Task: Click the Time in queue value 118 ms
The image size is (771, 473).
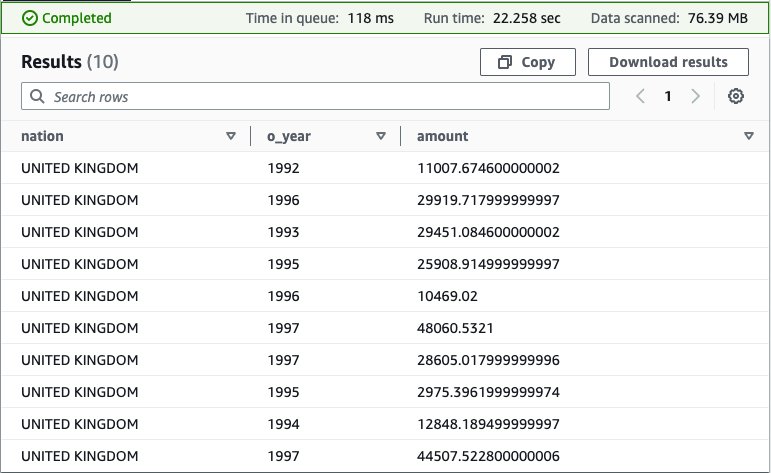Action: point(371,18)
